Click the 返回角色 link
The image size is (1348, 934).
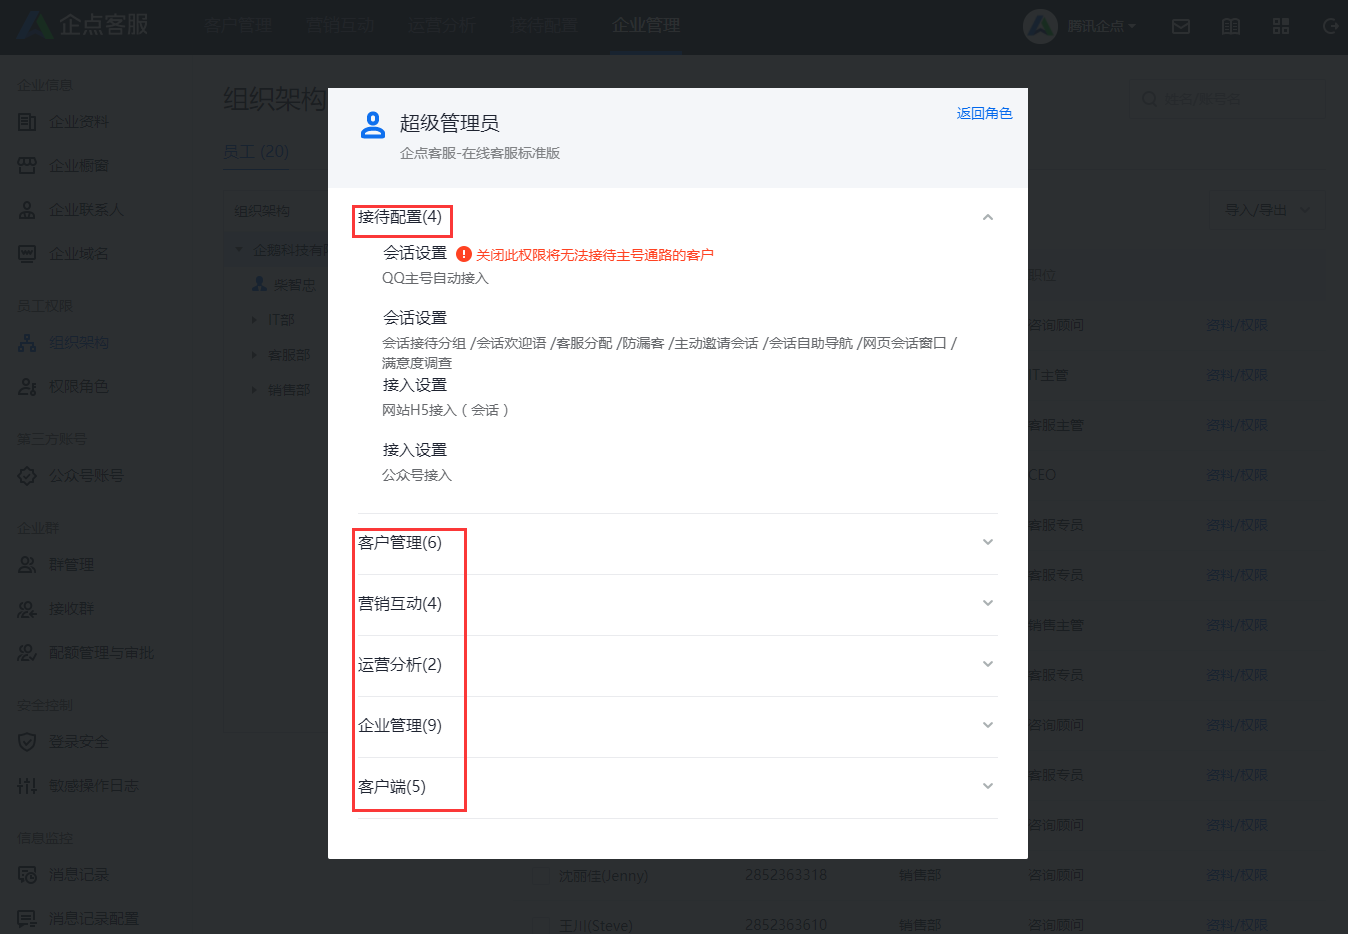pyautogui.click(x=984, y=113)
